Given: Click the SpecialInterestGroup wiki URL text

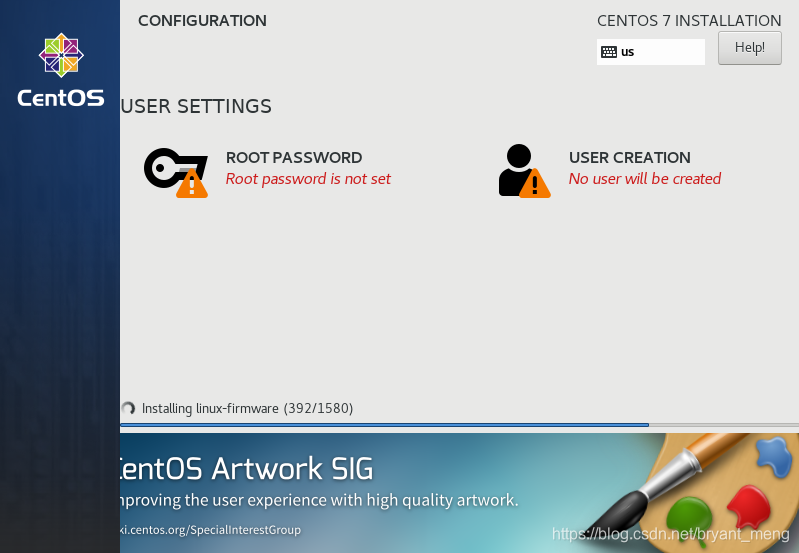Looking at the screenshot, I should [210, 530].
